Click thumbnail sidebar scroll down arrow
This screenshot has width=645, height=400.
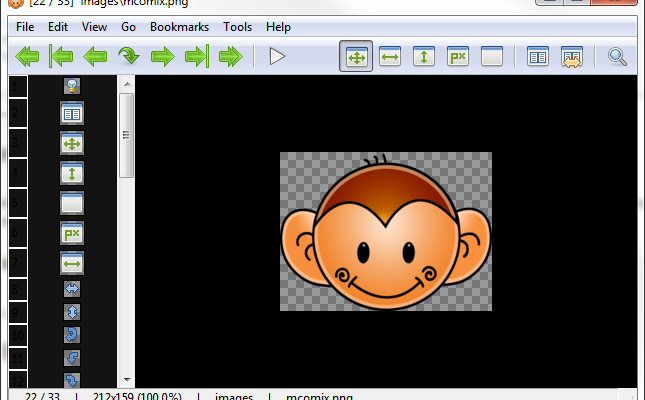click(x=127, y=380)
